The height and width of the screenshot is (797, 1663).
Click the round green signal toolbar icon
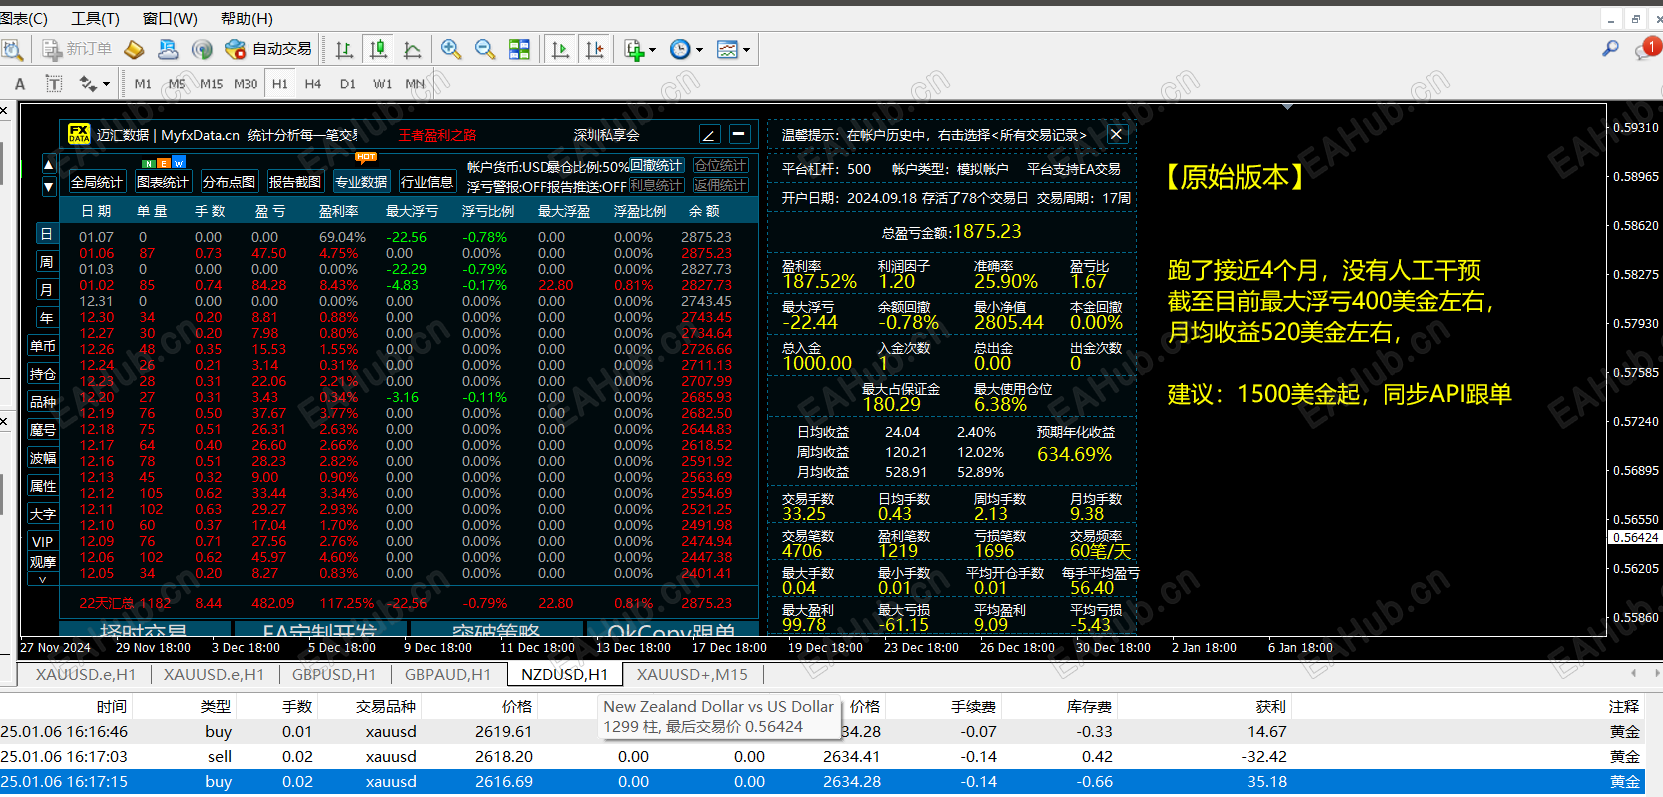(202, 49)
